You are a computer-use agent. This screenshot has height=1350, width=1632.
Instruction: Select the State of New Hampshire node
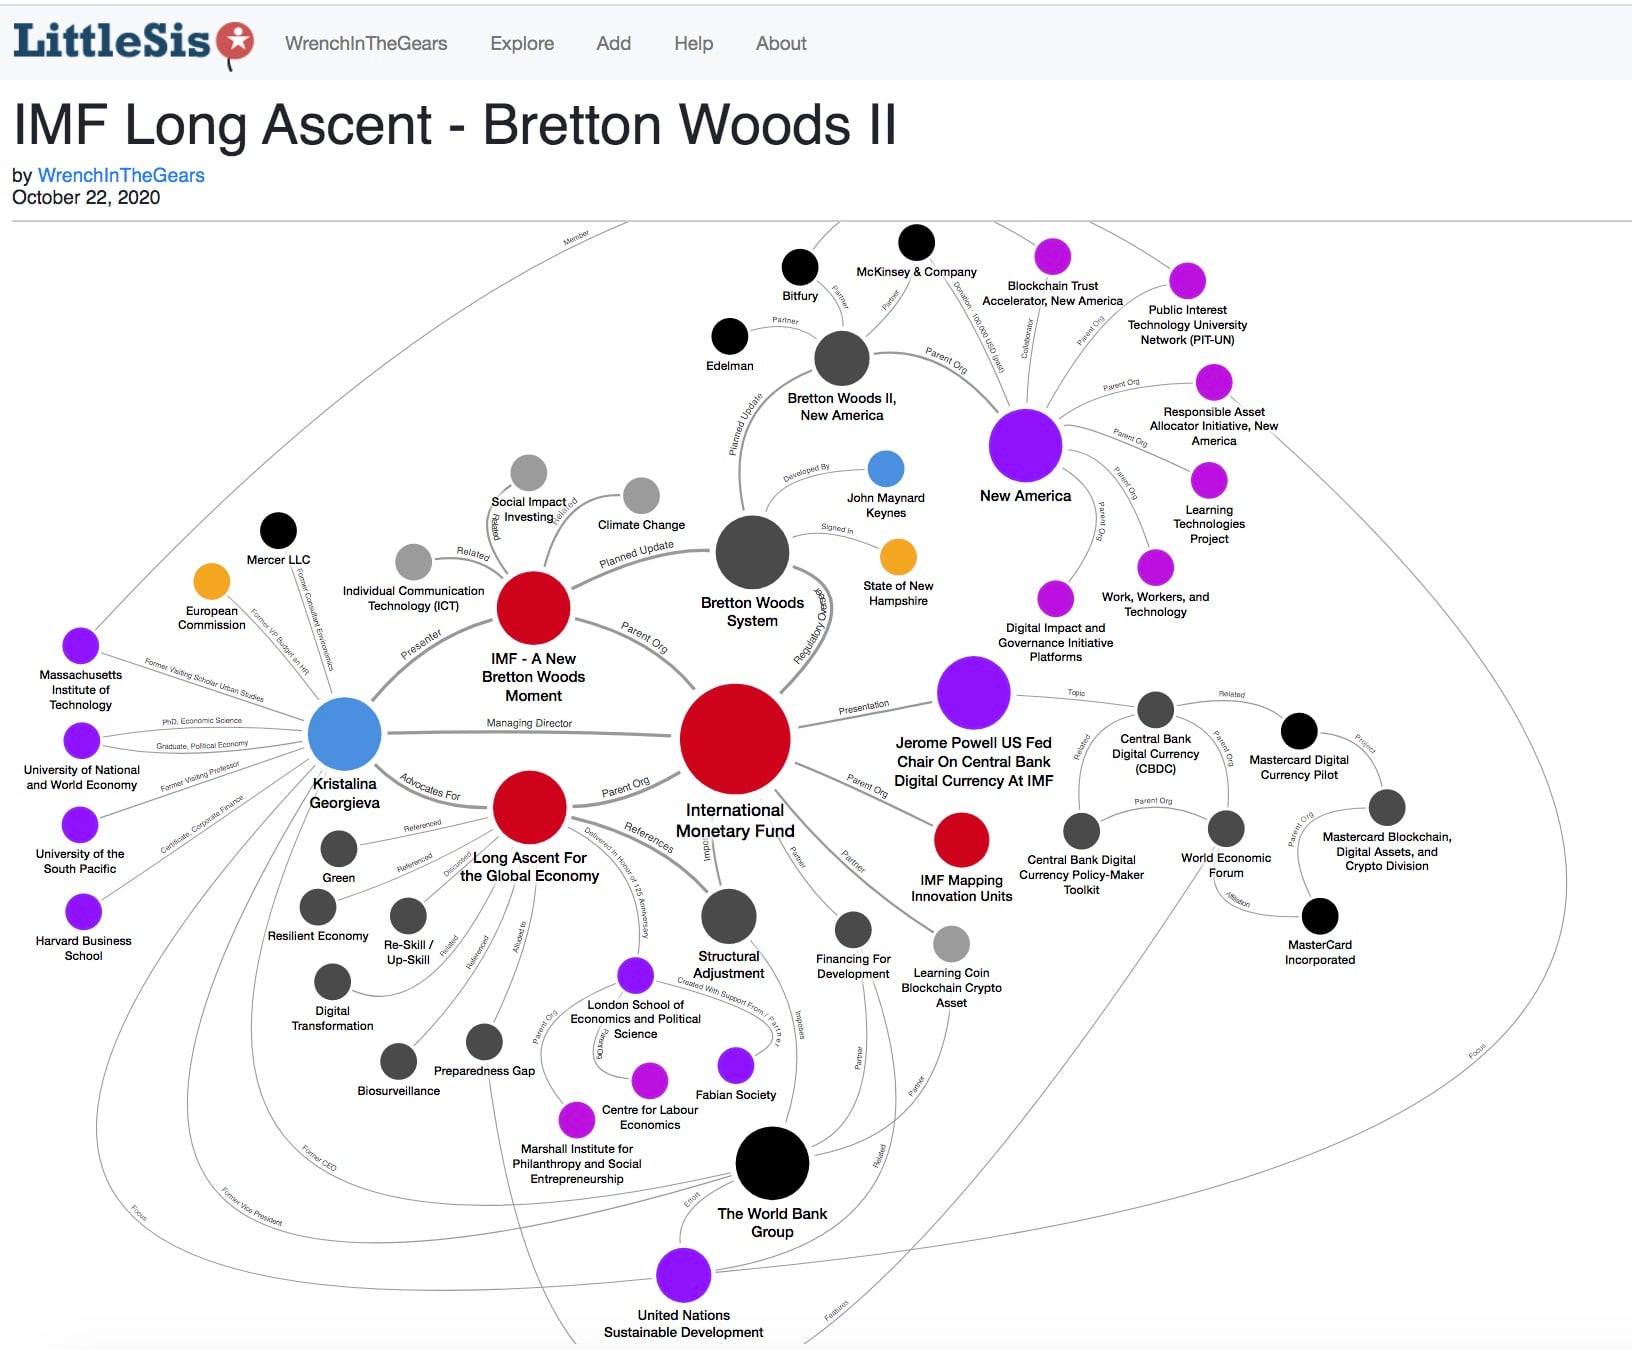[x=898, y=557]
